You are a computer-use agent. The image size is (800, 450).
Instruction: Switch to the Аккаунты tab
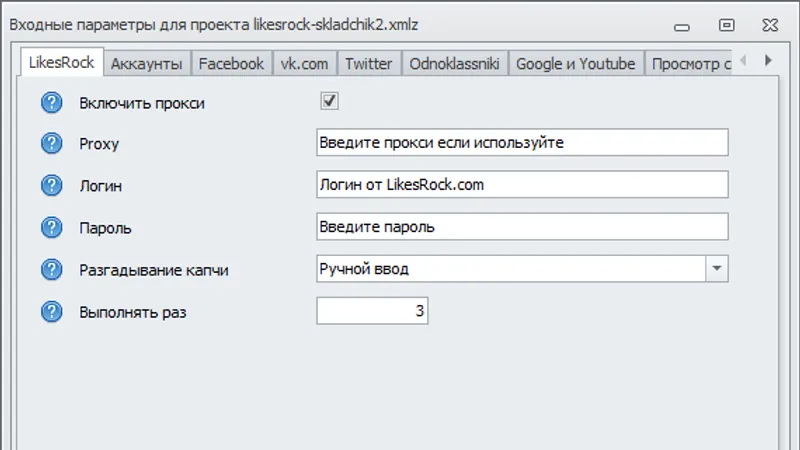(x=146, y=64)
